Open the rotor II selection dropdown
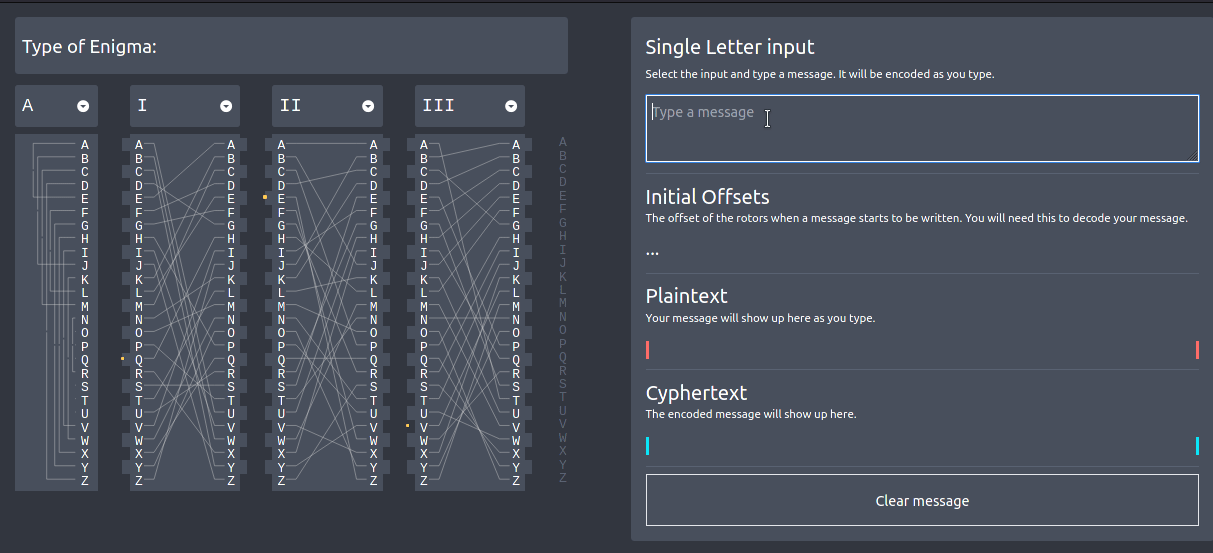This screenshot has height=553, width=1213. (x=327, y=105)
